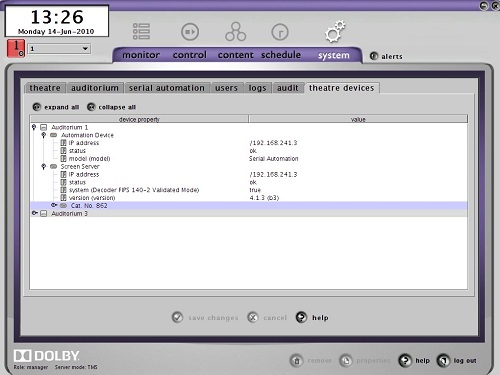The width and height of the screenshot is (500, 375).
Task: Switch to the logs sub-tab
Action: pyautogui.click(x=258, y=88)
